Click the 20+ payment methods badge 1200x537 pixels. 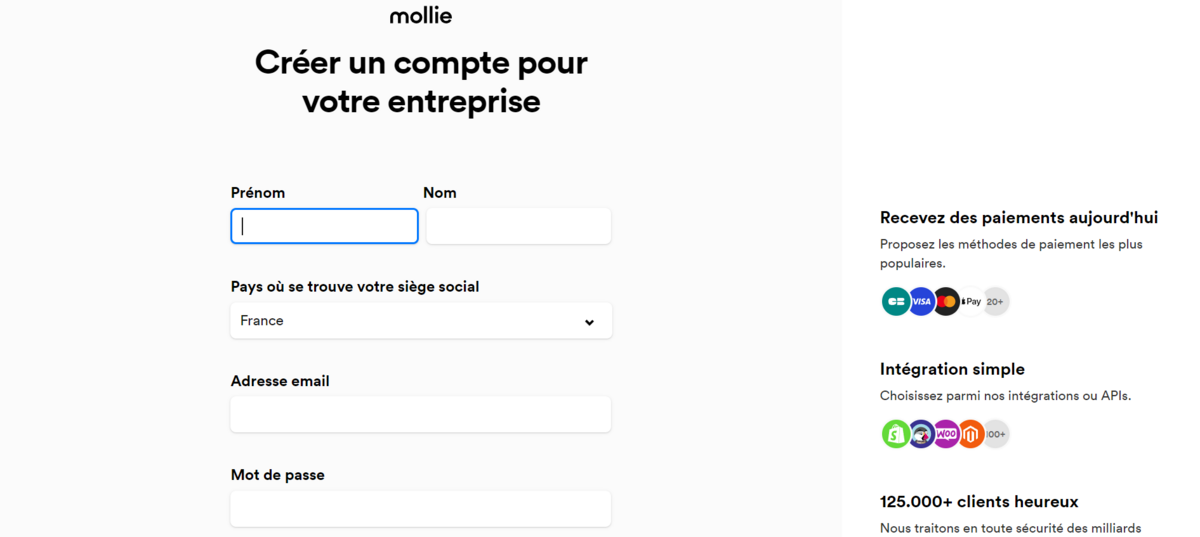click(996, 301)
